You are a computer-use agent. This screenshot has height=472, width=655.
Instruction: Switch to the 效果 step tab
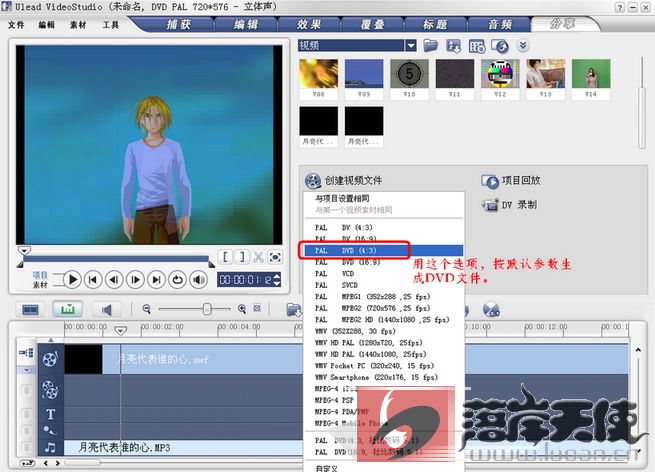[x=309, y=25]
